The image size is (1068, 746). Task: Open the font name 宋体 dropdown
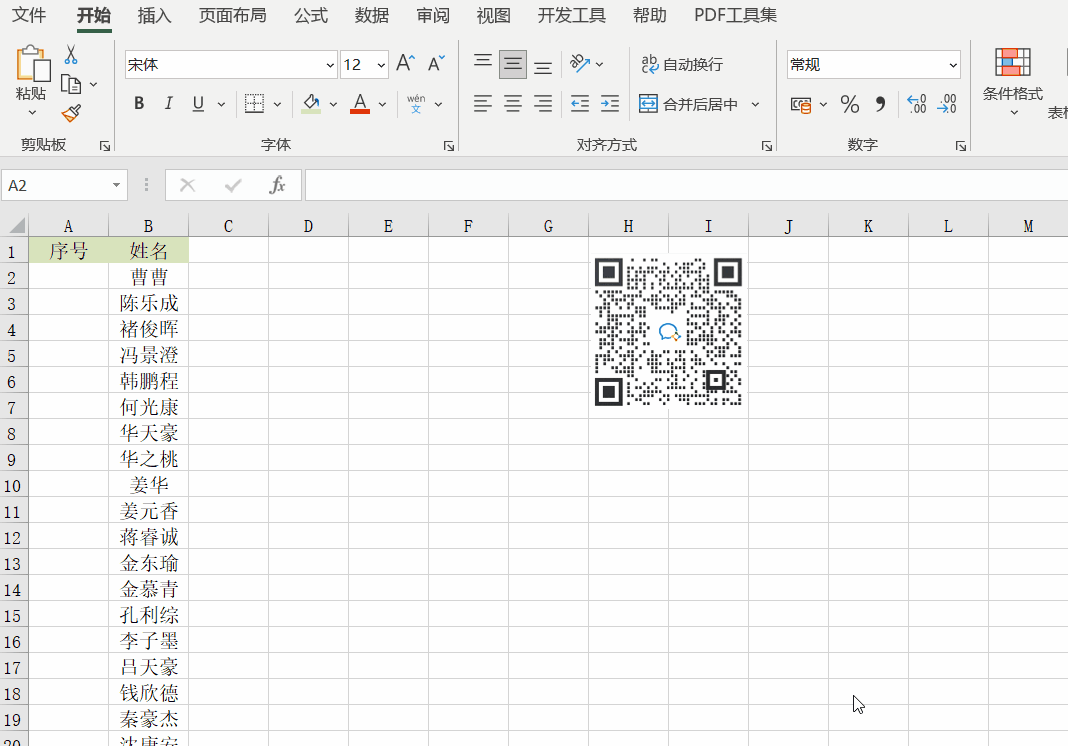tap(330, 65)
